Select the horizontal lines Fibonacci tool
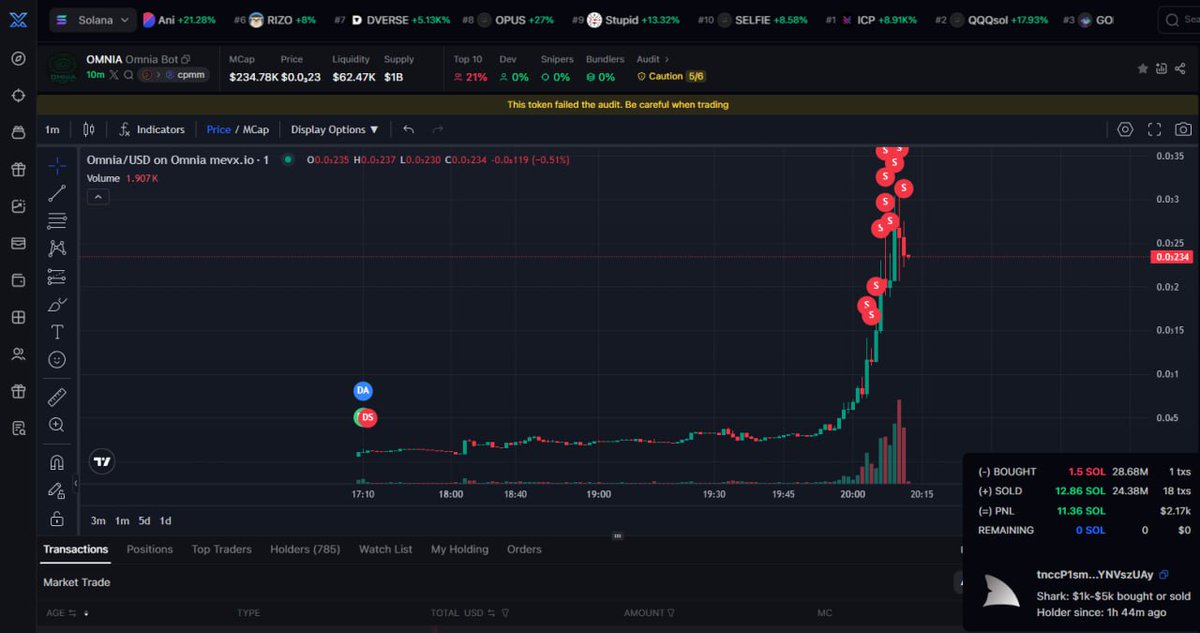The image size is (1200, 633). [57, 221]
